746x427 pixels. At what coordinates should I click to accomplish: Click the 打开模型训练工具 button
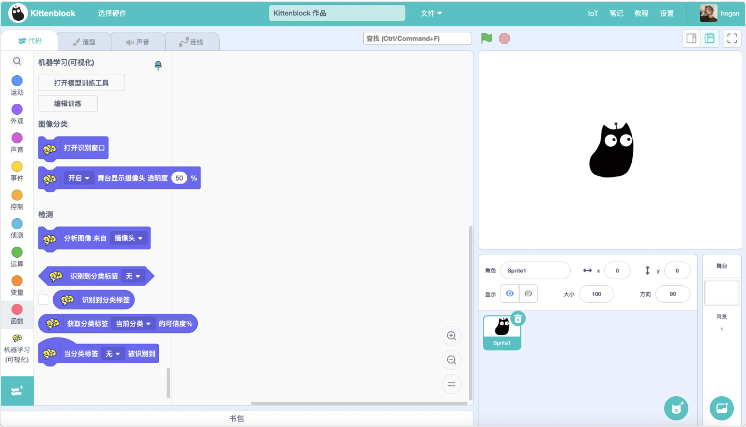coord(81,82)
